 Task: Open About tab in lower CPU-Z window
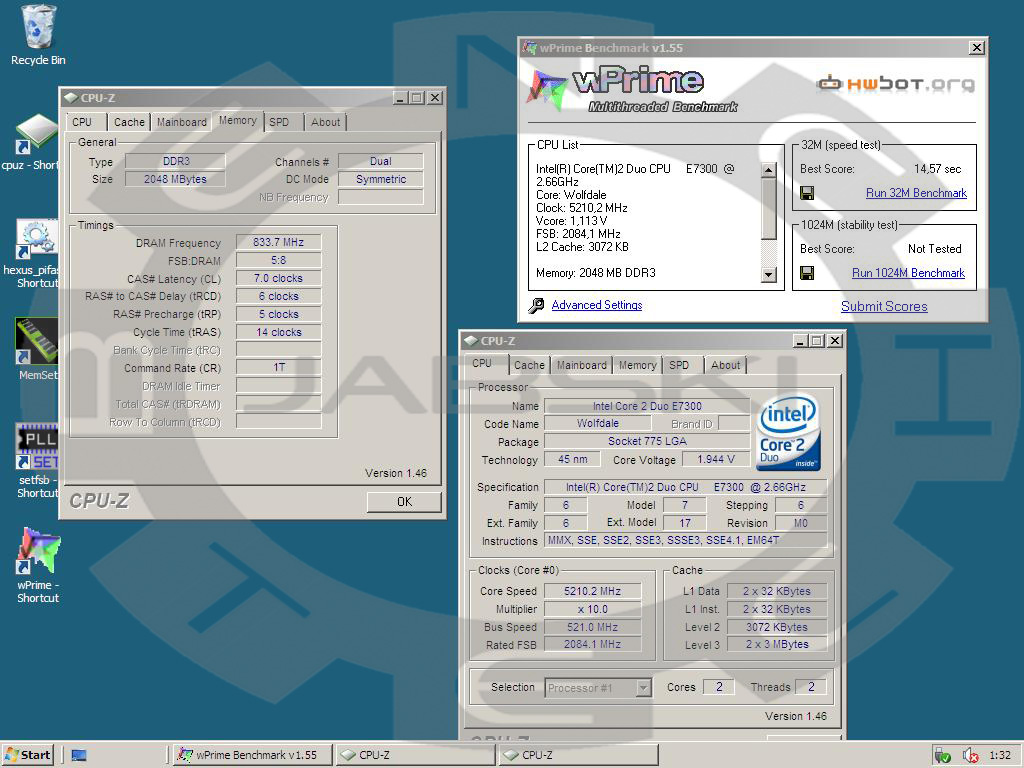726,366
